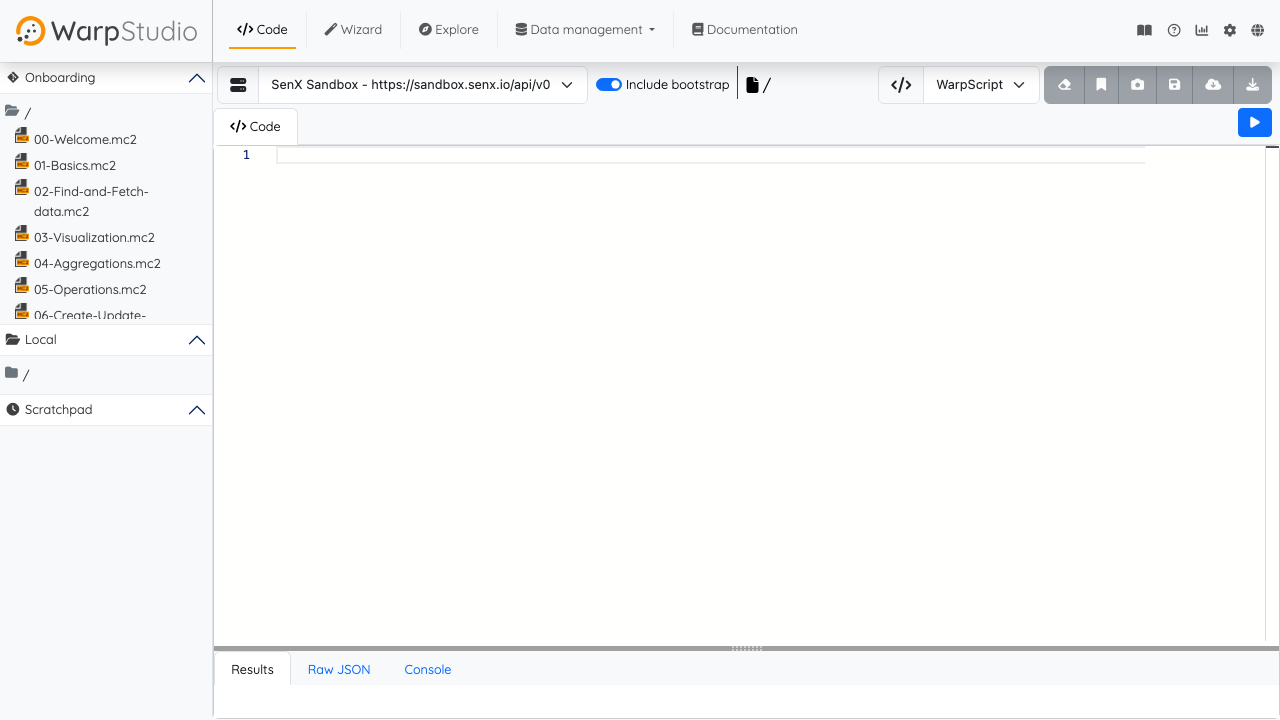
Task: Click the Local folder section icon
Action: [13, 340]
